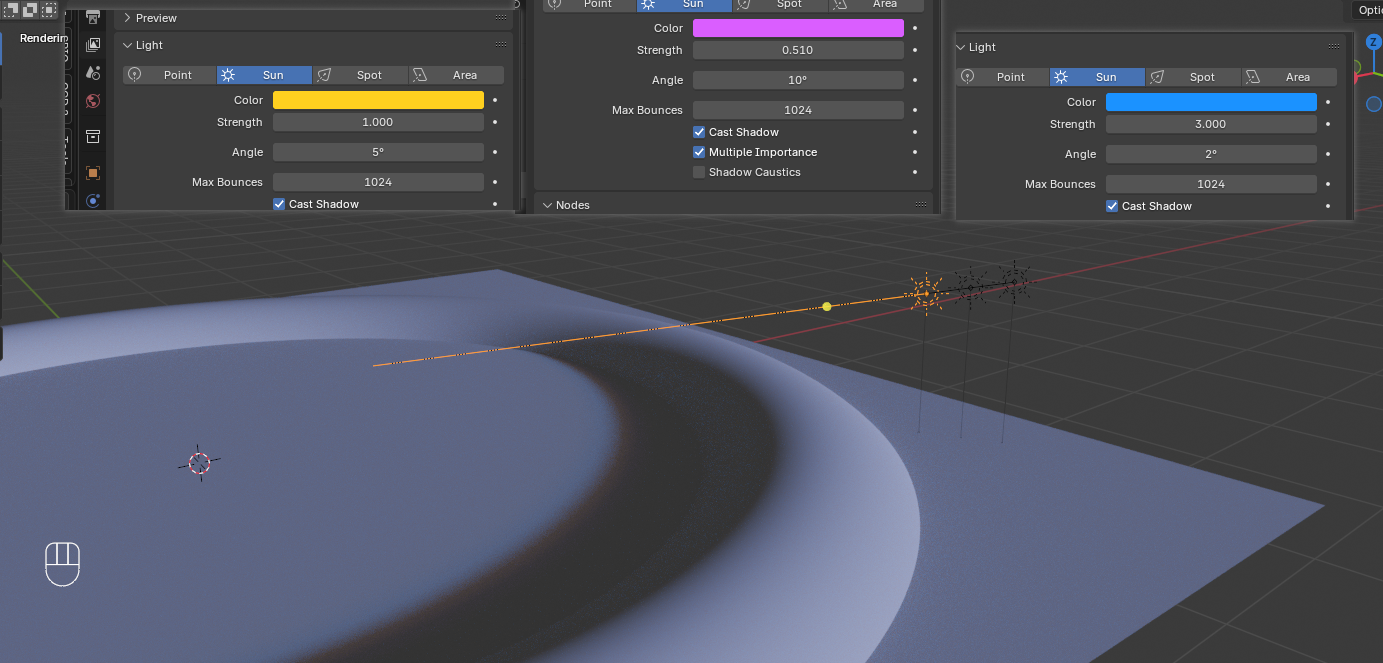Switch yellow light to Point type
The width and height of the screenshot is (1383, 663).
click(x=169, y=75)
